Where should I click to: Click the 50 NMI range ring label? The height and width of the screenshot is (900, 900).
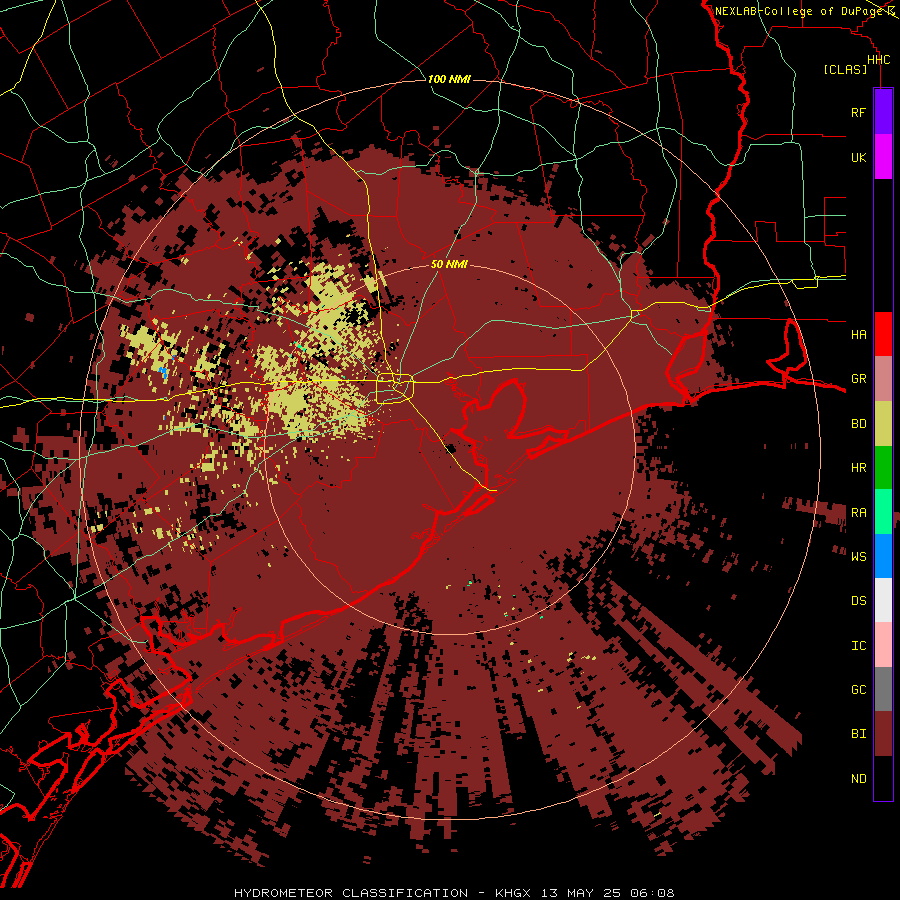point(449,265)
